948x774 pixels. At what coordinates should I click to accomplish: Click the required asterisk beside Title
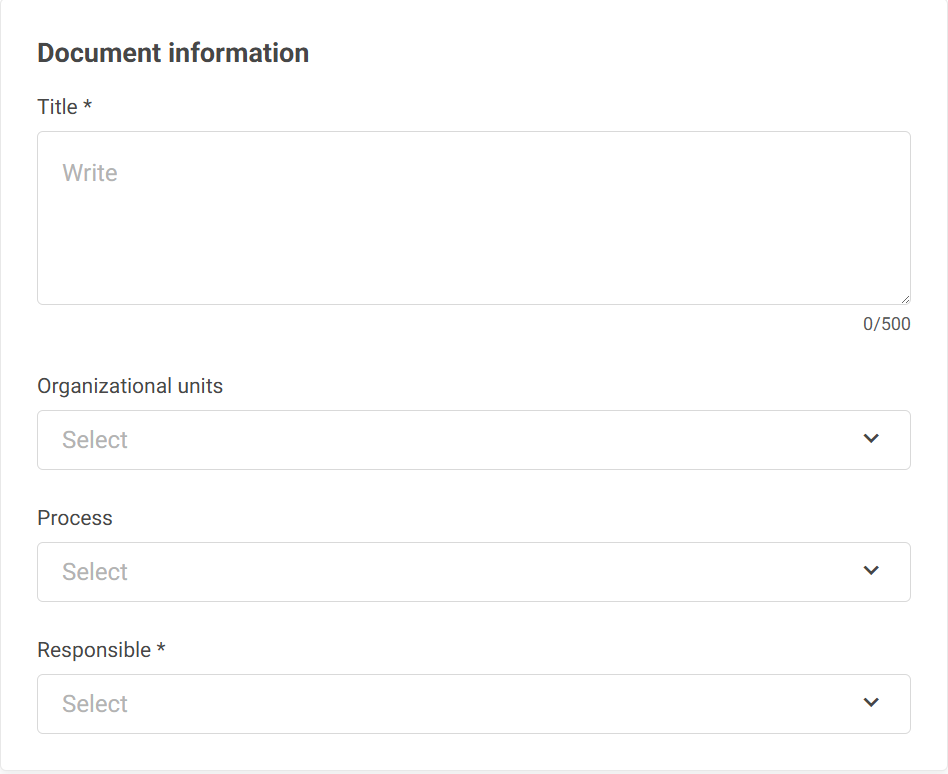click(x=87, y=104)
